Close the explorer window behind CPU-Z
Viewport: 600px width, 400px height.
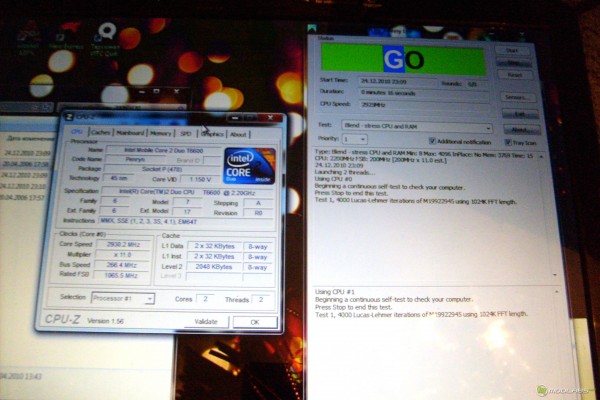click(176, 91)
